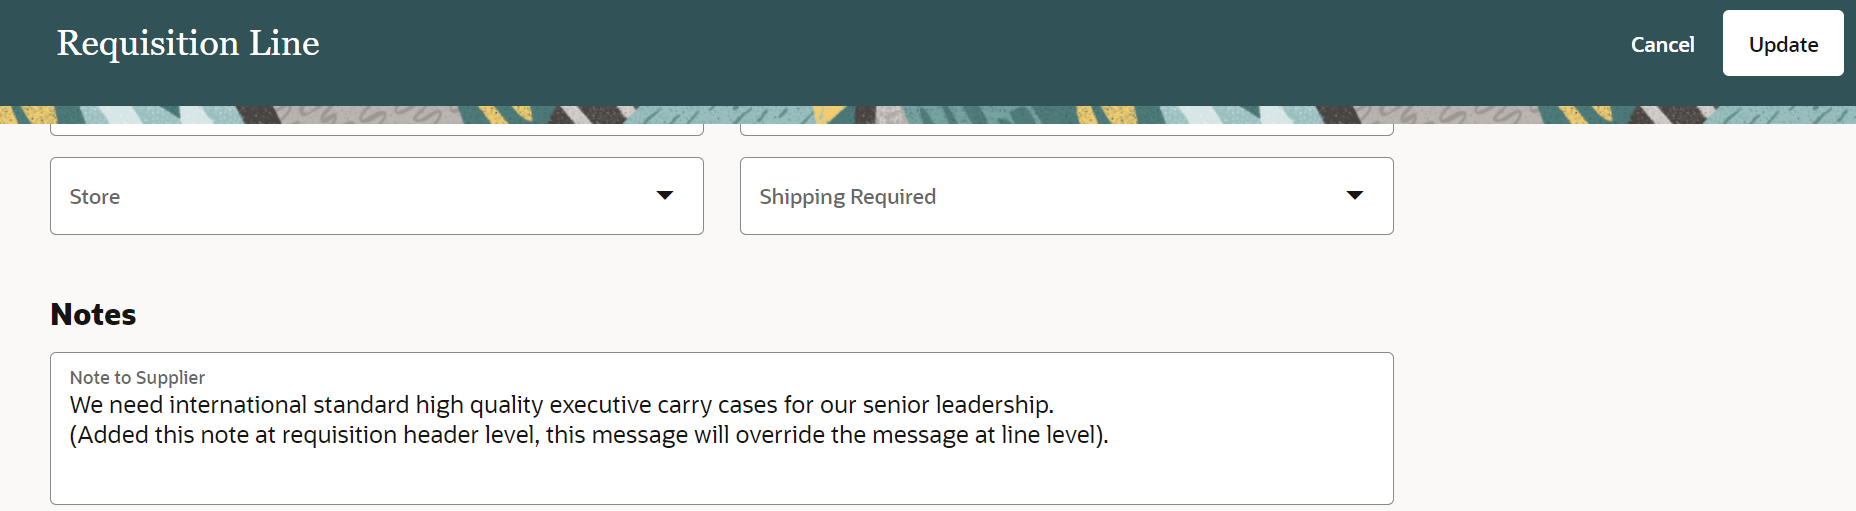The height and width of the screenshot is (511, 1856).
Task: Cancel the requisition line edit
Action: pyautogui.click(x=1662, y=44)
